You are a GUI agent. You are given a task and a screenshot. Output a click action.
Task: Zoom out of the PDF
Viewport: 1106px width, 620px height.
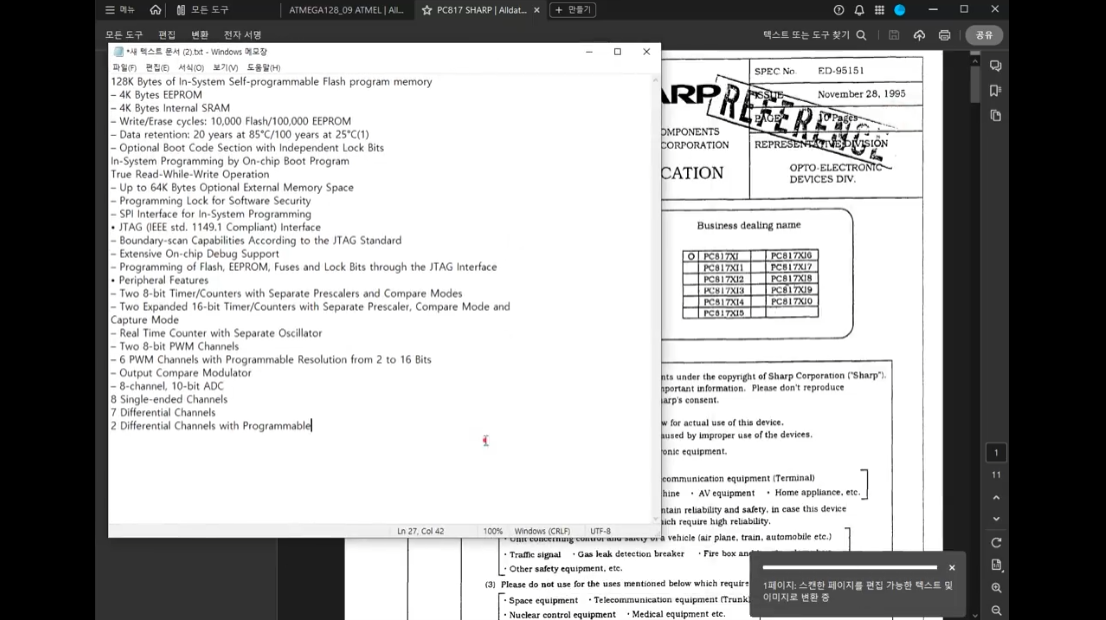pos(996,611)
